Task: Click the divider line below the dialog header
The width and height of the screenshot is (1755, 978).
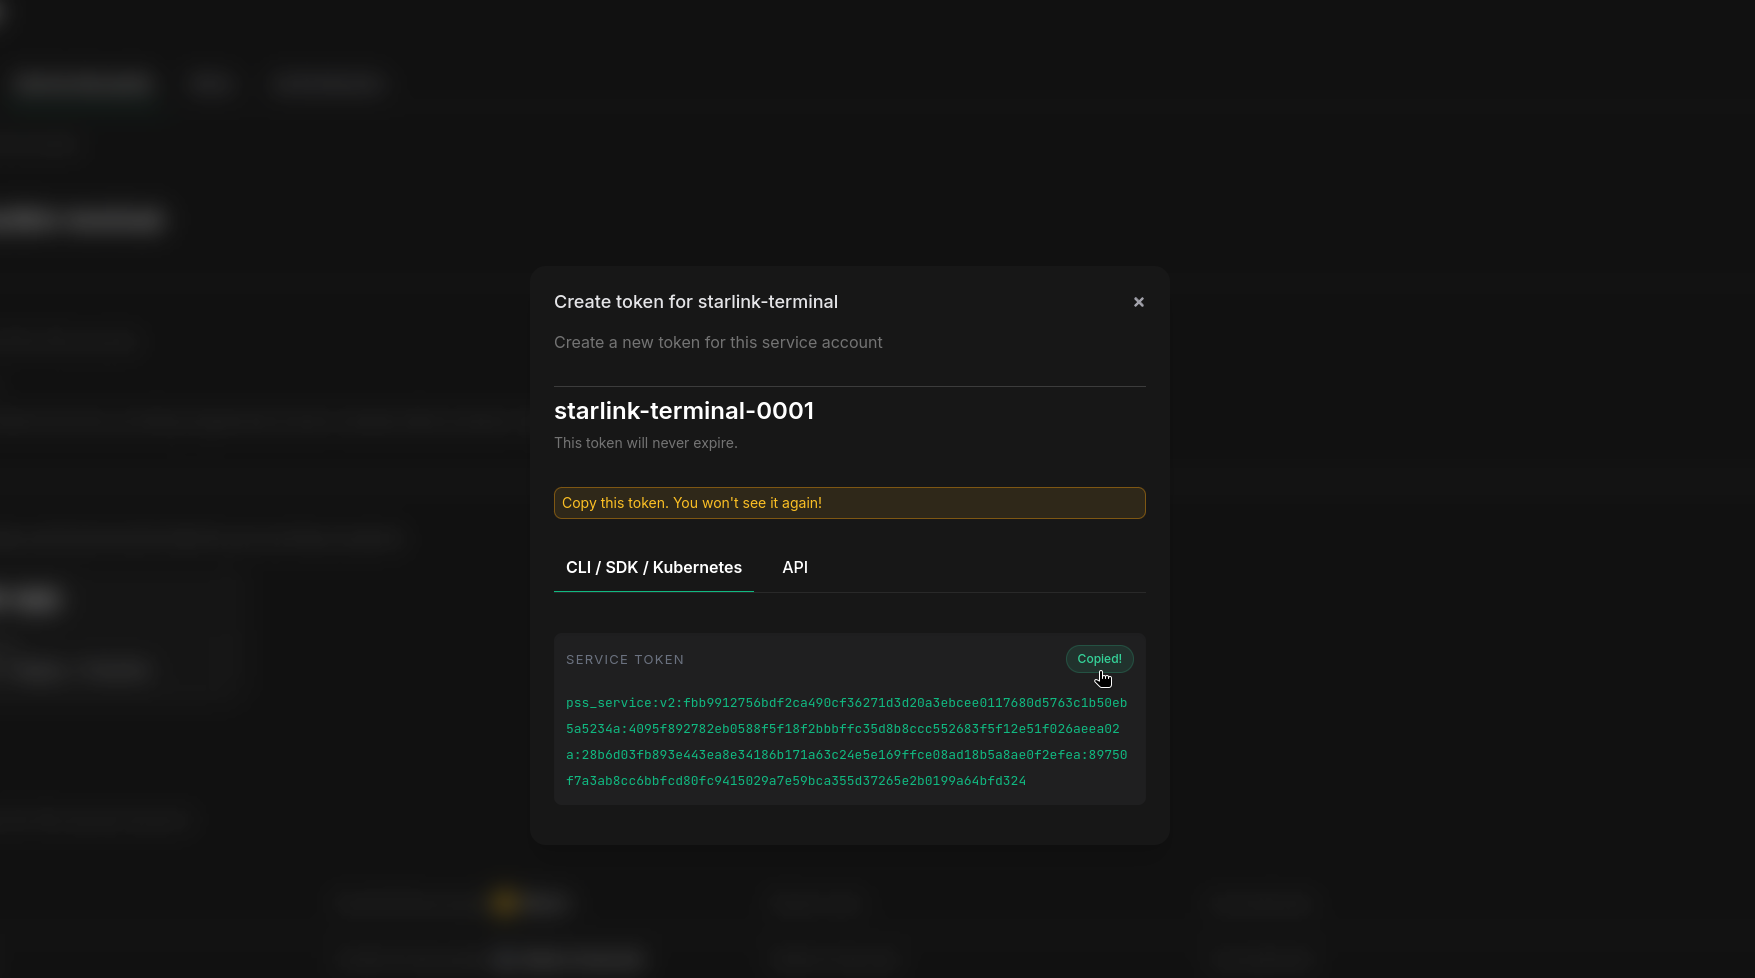Action: pos(849,383)
